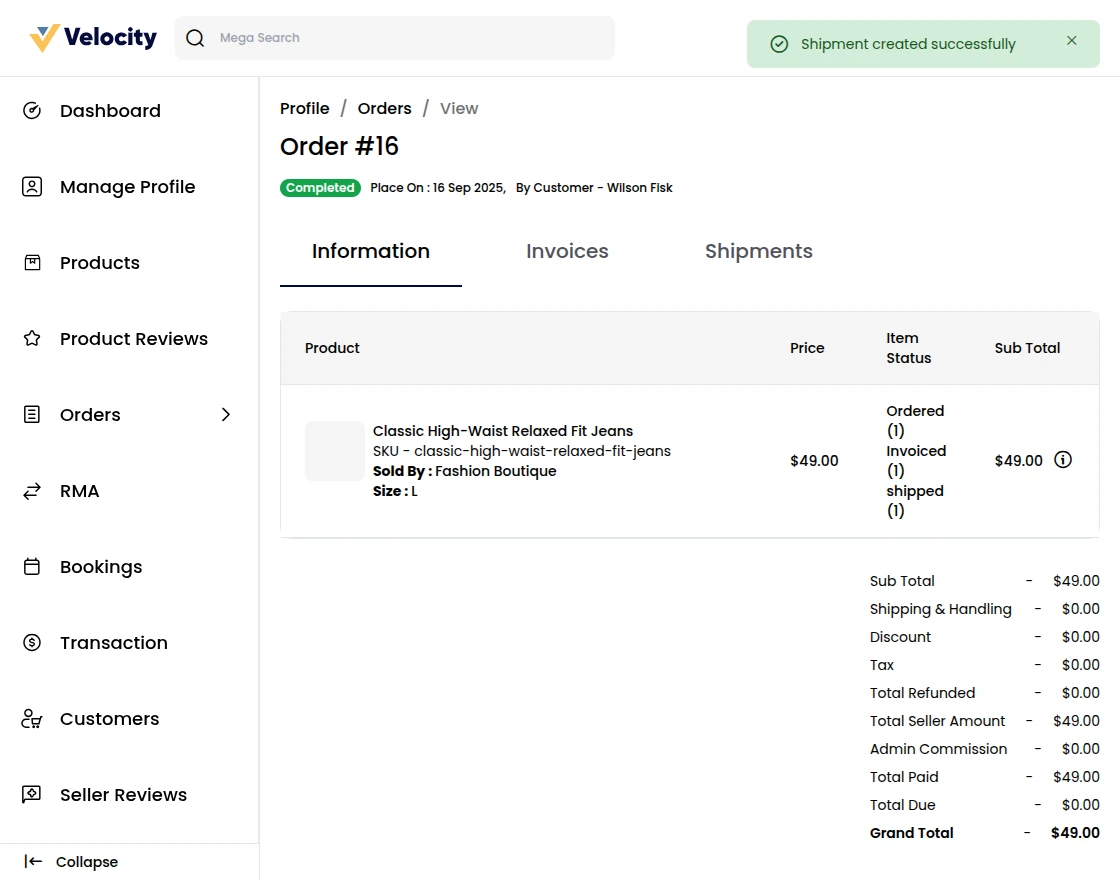This screenshot has width=1120, height=880.
Task: Open the Bookings calendar icon
Action: tap(32, 567)
